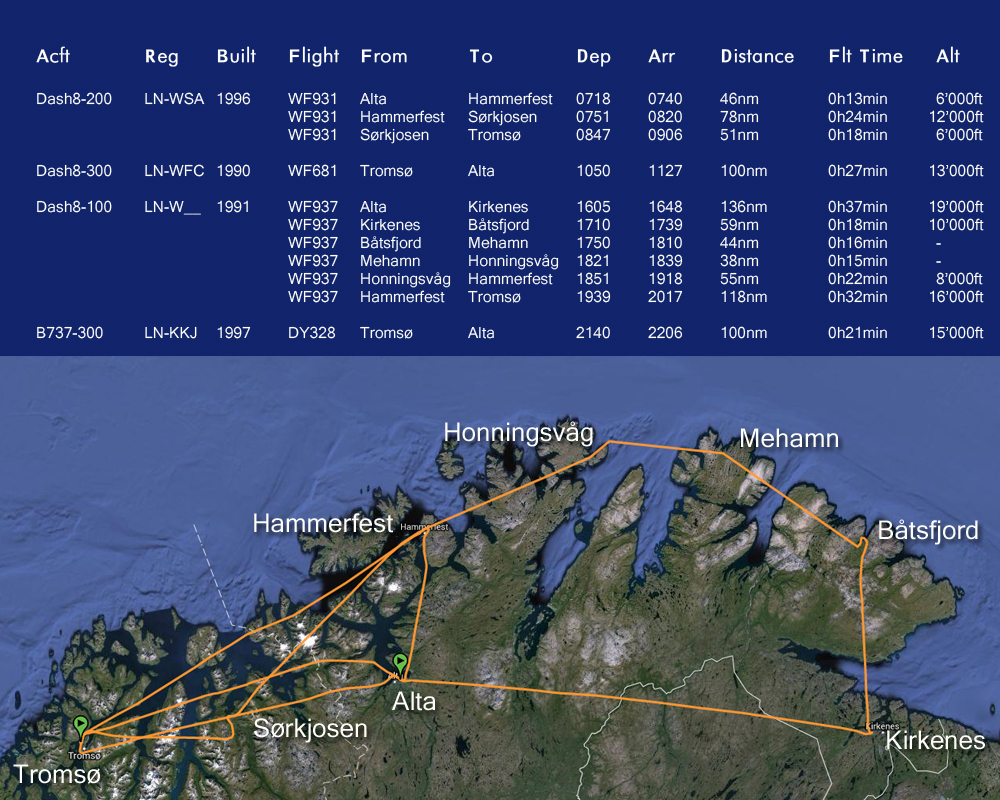
Task: Select the Built column header
Action: pos(236,56)
